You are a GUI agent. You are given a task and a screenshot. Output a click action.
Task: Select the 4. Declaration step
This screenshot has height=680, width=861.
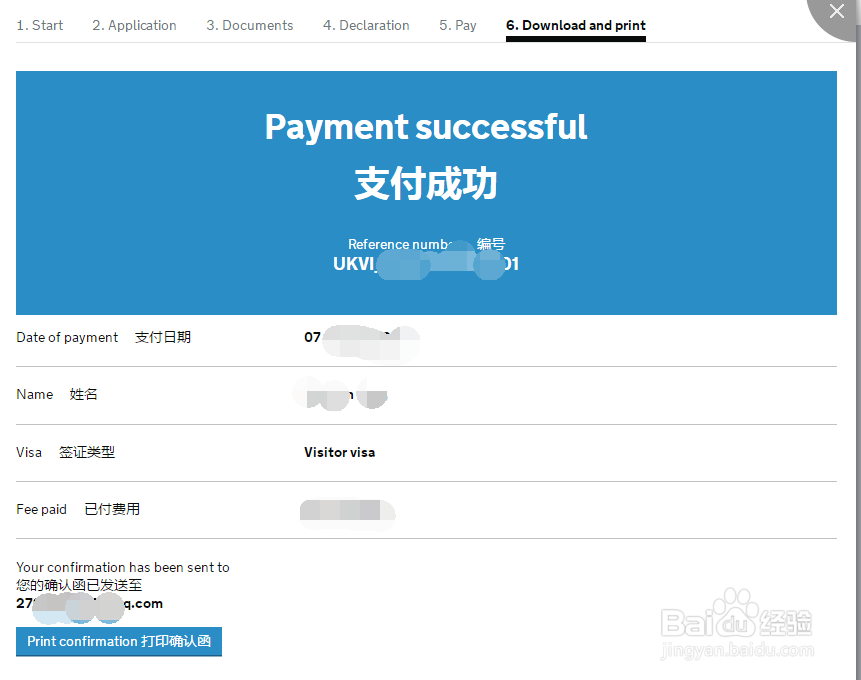(x=366, y=25)
